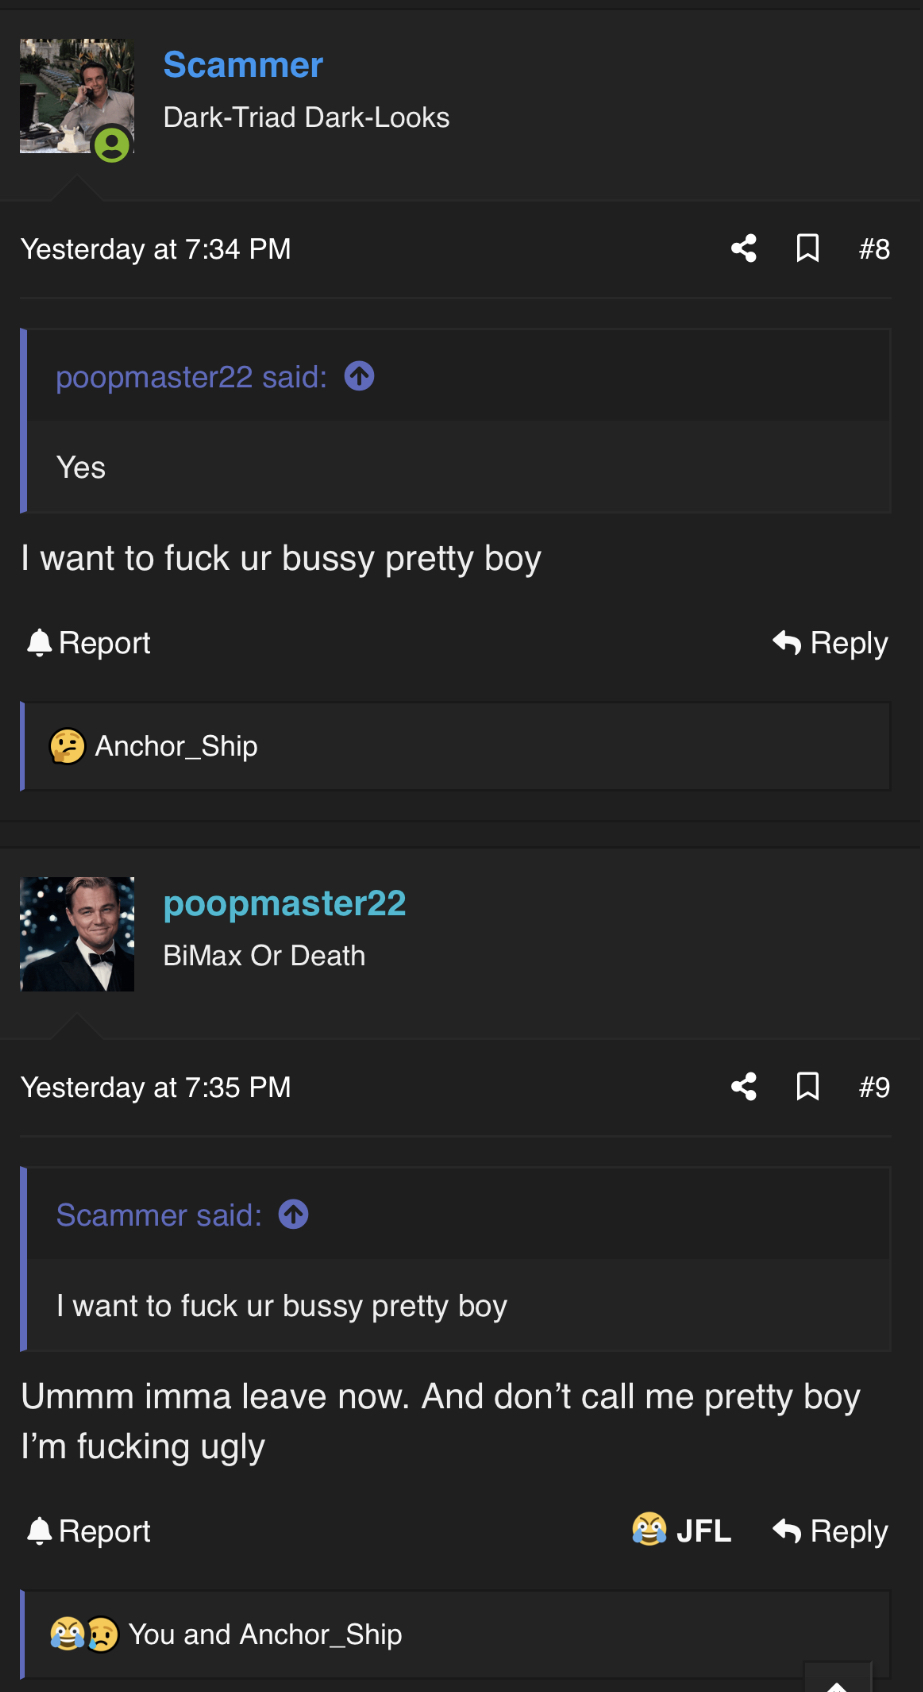Open post #9 permalink
Viewport: 923px width, 1692px height.
click(x=874, y=1086)
